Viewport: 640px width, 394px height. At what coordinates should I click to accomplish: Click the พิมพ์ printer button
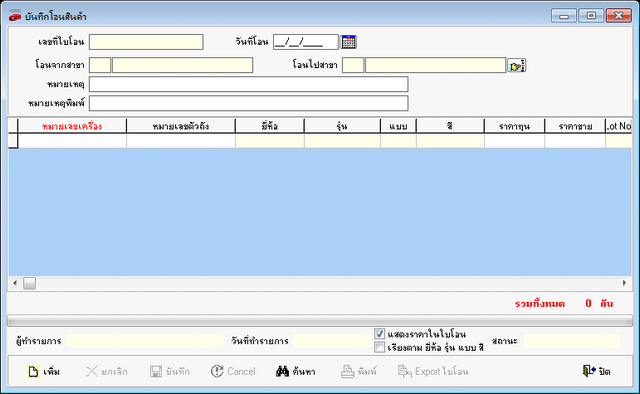click(x=359, y=371)
